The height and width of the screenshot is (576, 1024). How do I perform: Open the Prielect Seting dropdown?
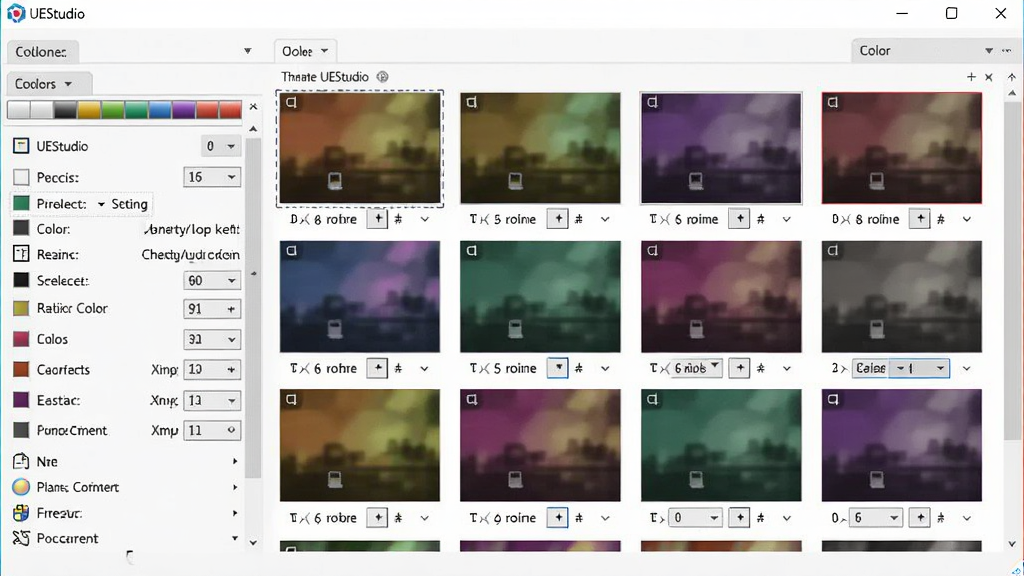pyautogui.click(x=101, y=204)
